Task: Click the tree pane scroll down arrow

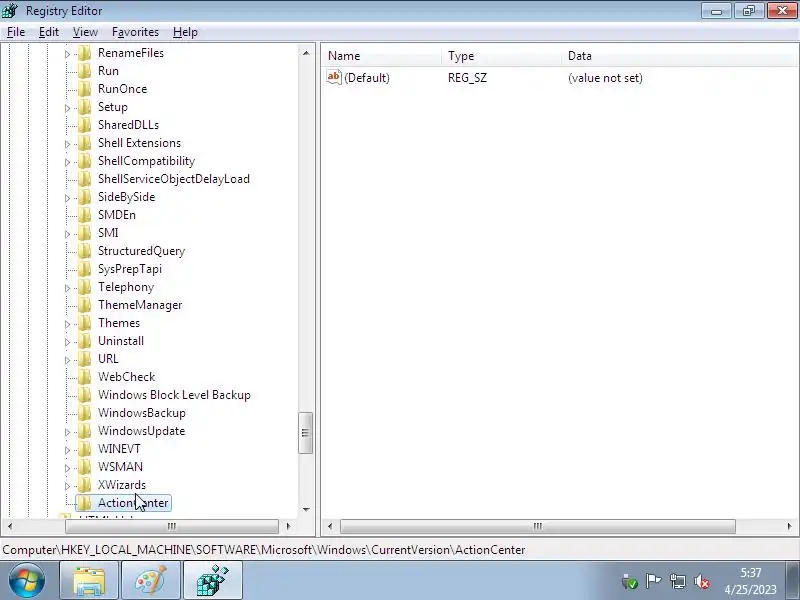Action: 306,509
